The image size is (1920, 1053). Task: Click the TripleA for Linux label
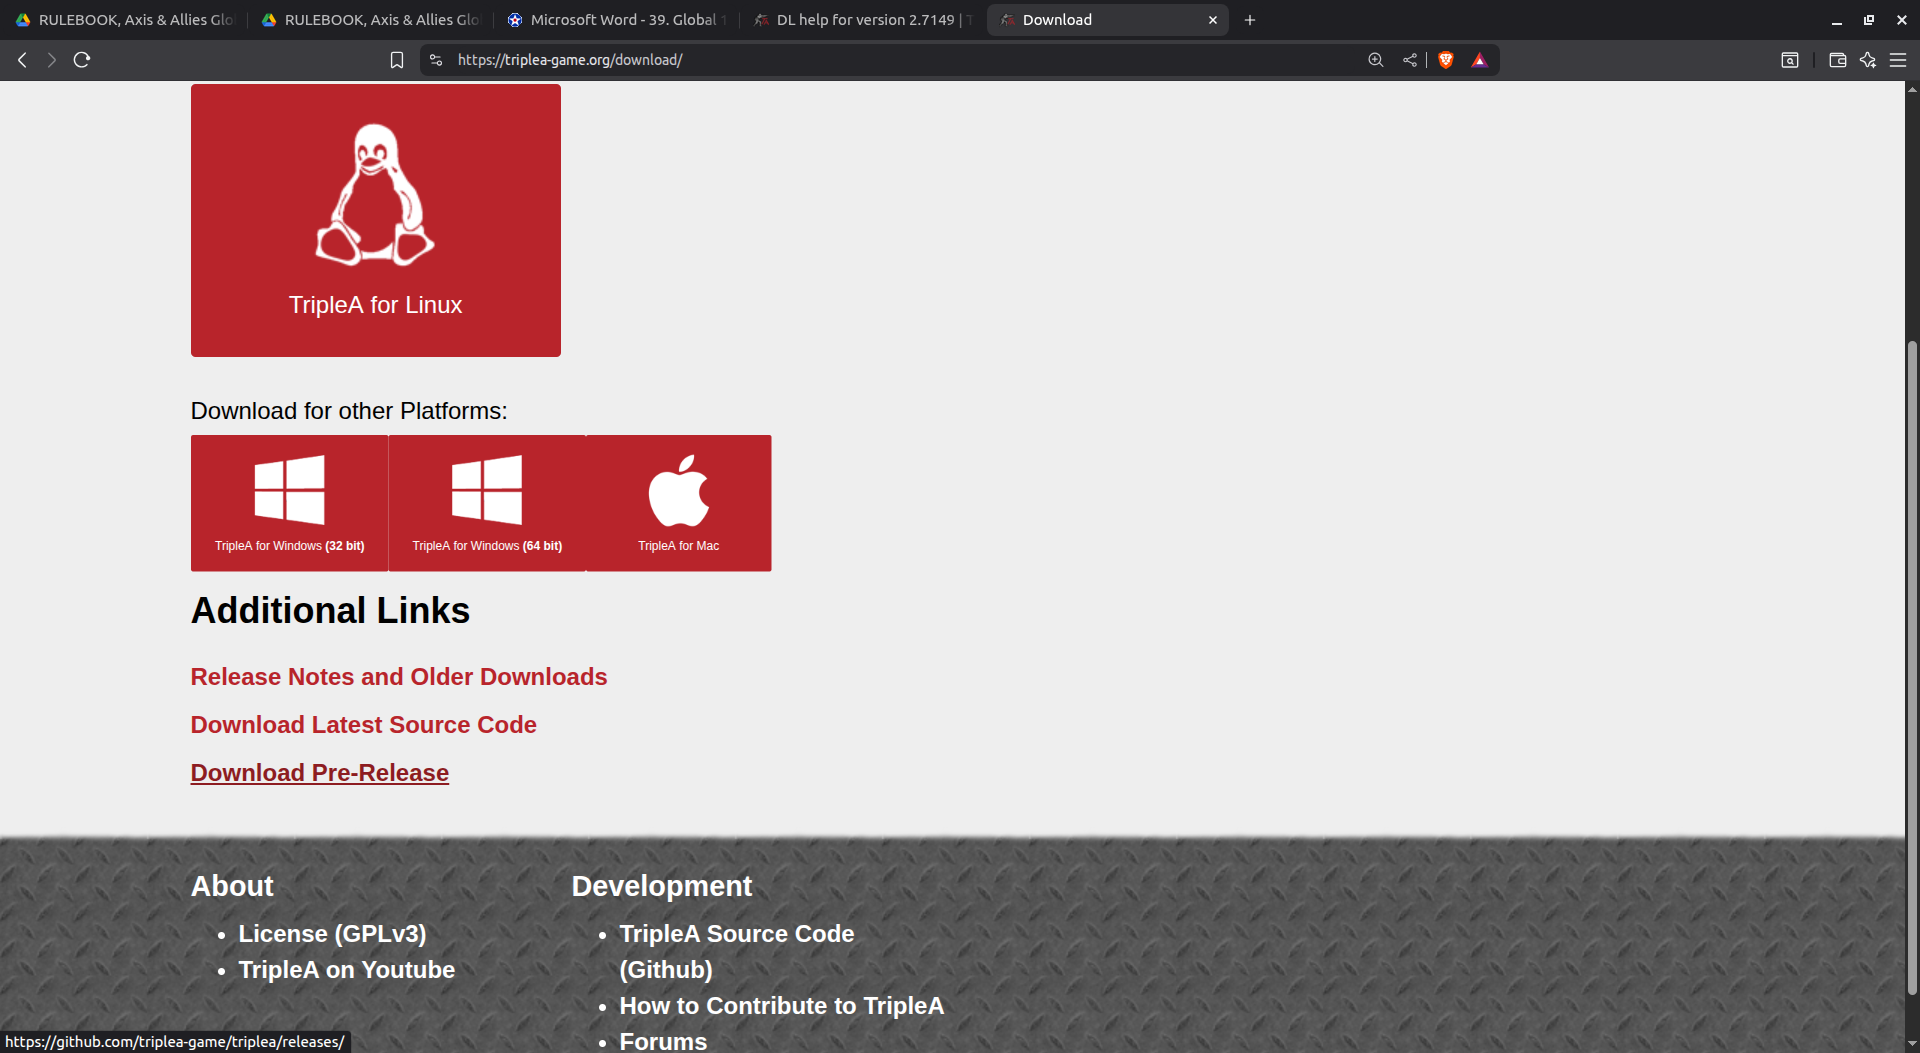point(375,305)
